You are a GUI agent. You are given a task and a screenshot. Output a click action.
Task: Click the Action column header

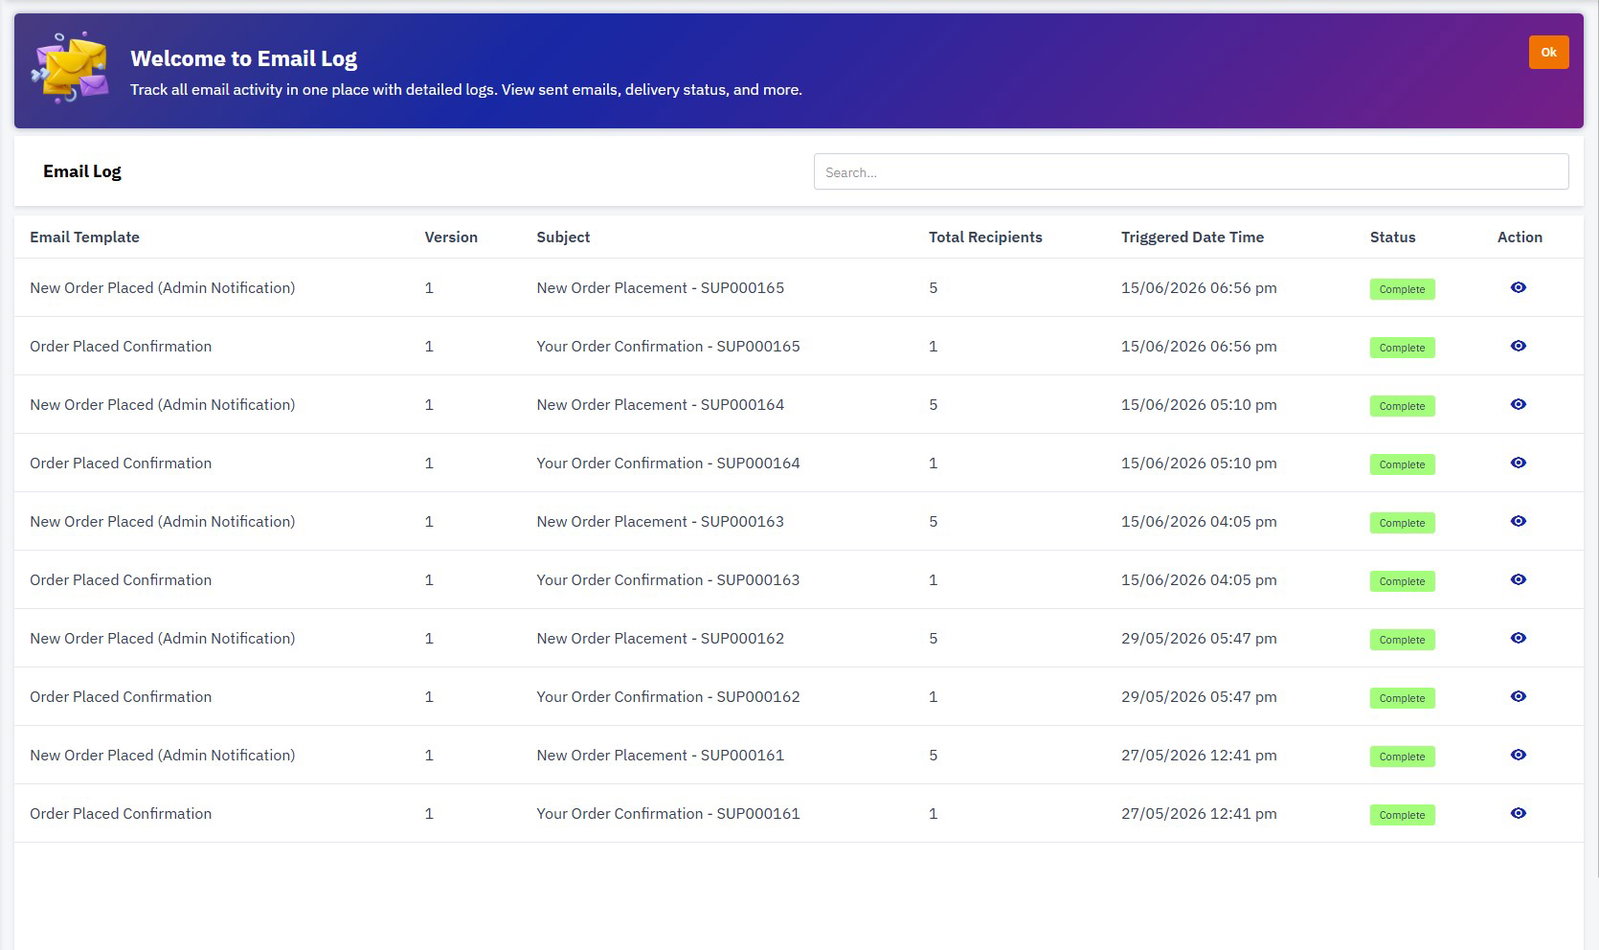pos(1519,237)
